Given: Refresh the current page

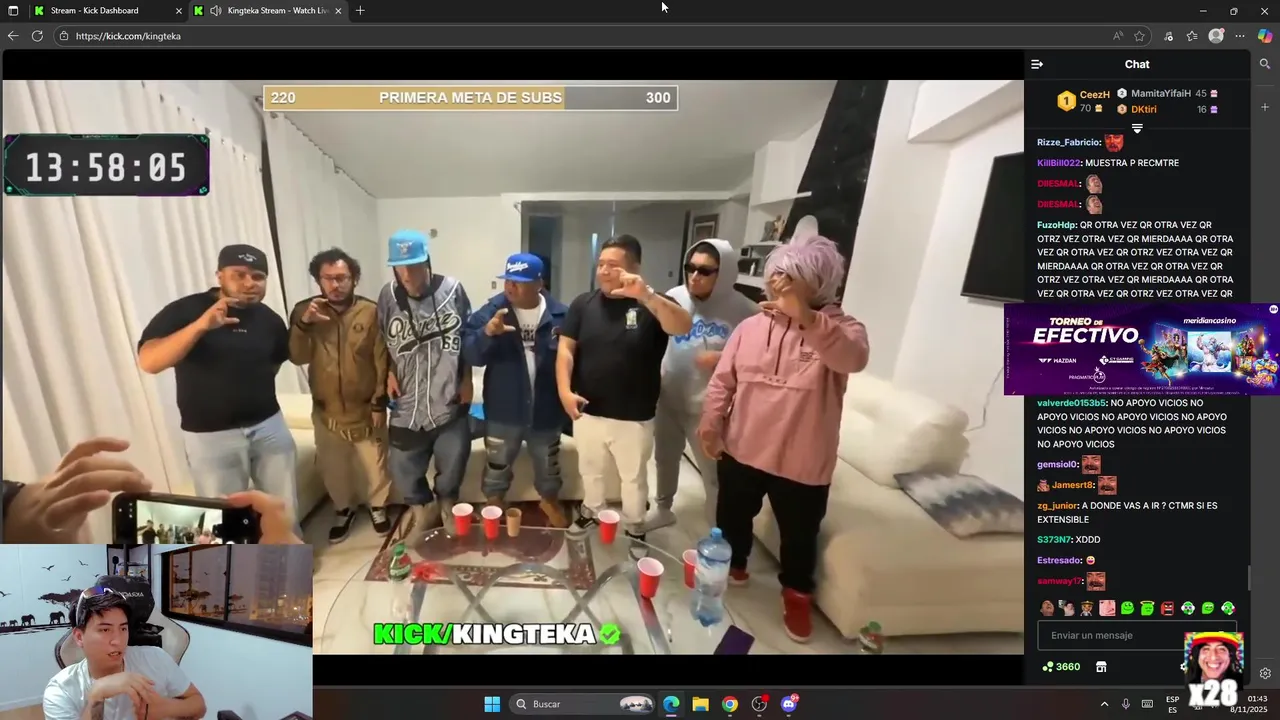Looking at the screenshot, I should 37,36.
